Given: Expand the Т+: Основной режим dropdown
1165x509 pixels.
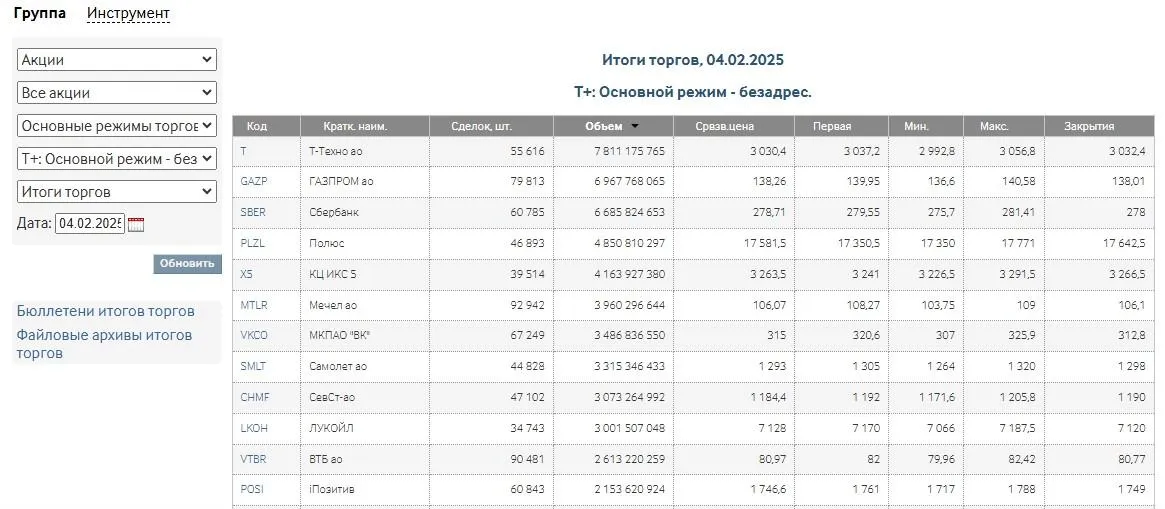Looking at the screenshot, I should [x=116, y=159].
